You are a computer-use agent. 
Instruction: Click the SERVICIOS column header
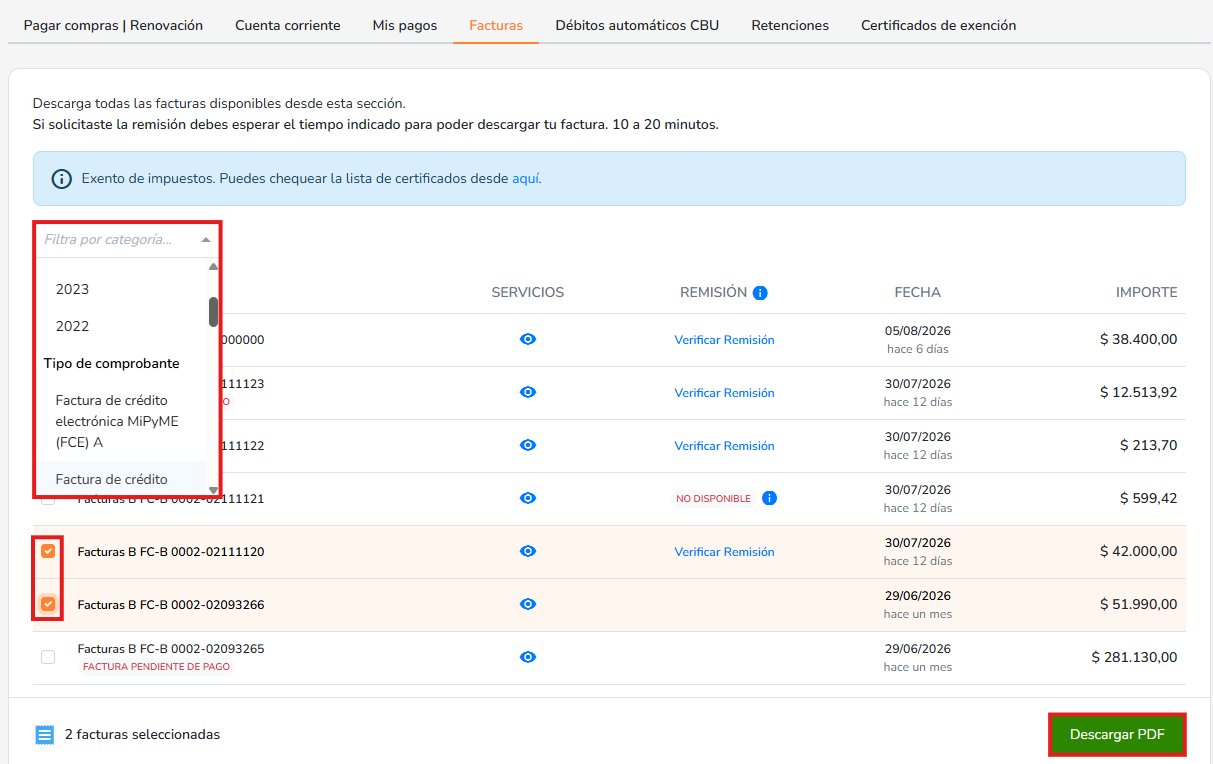coord(528,293)
